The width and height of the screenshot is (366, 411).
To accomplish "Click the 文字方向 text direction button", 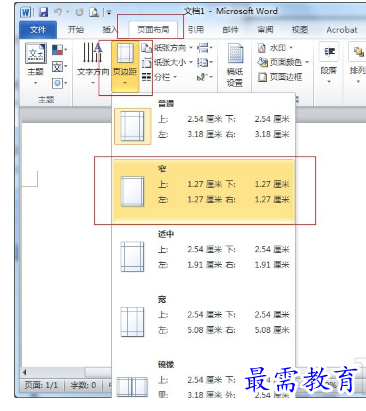I will pos(93,64).
